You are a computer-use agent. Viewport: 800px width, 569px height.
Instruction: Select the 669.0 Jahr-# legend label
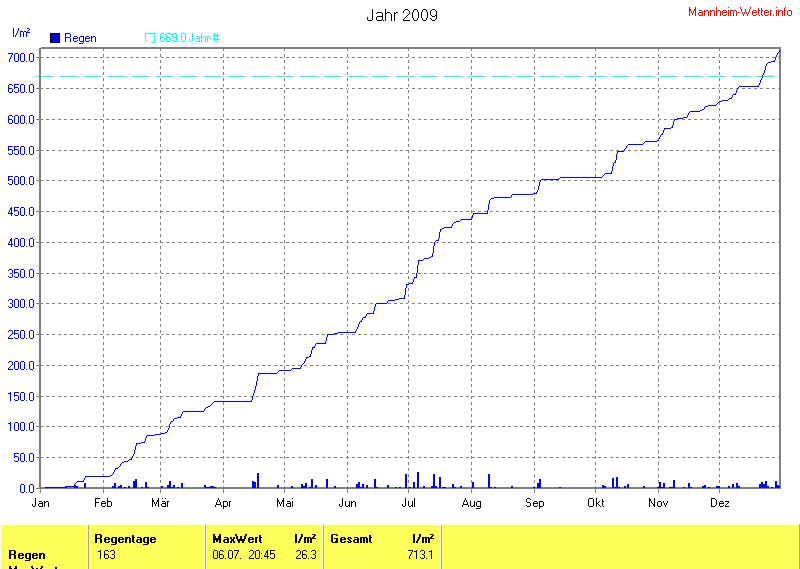click(x=189, y=38)
